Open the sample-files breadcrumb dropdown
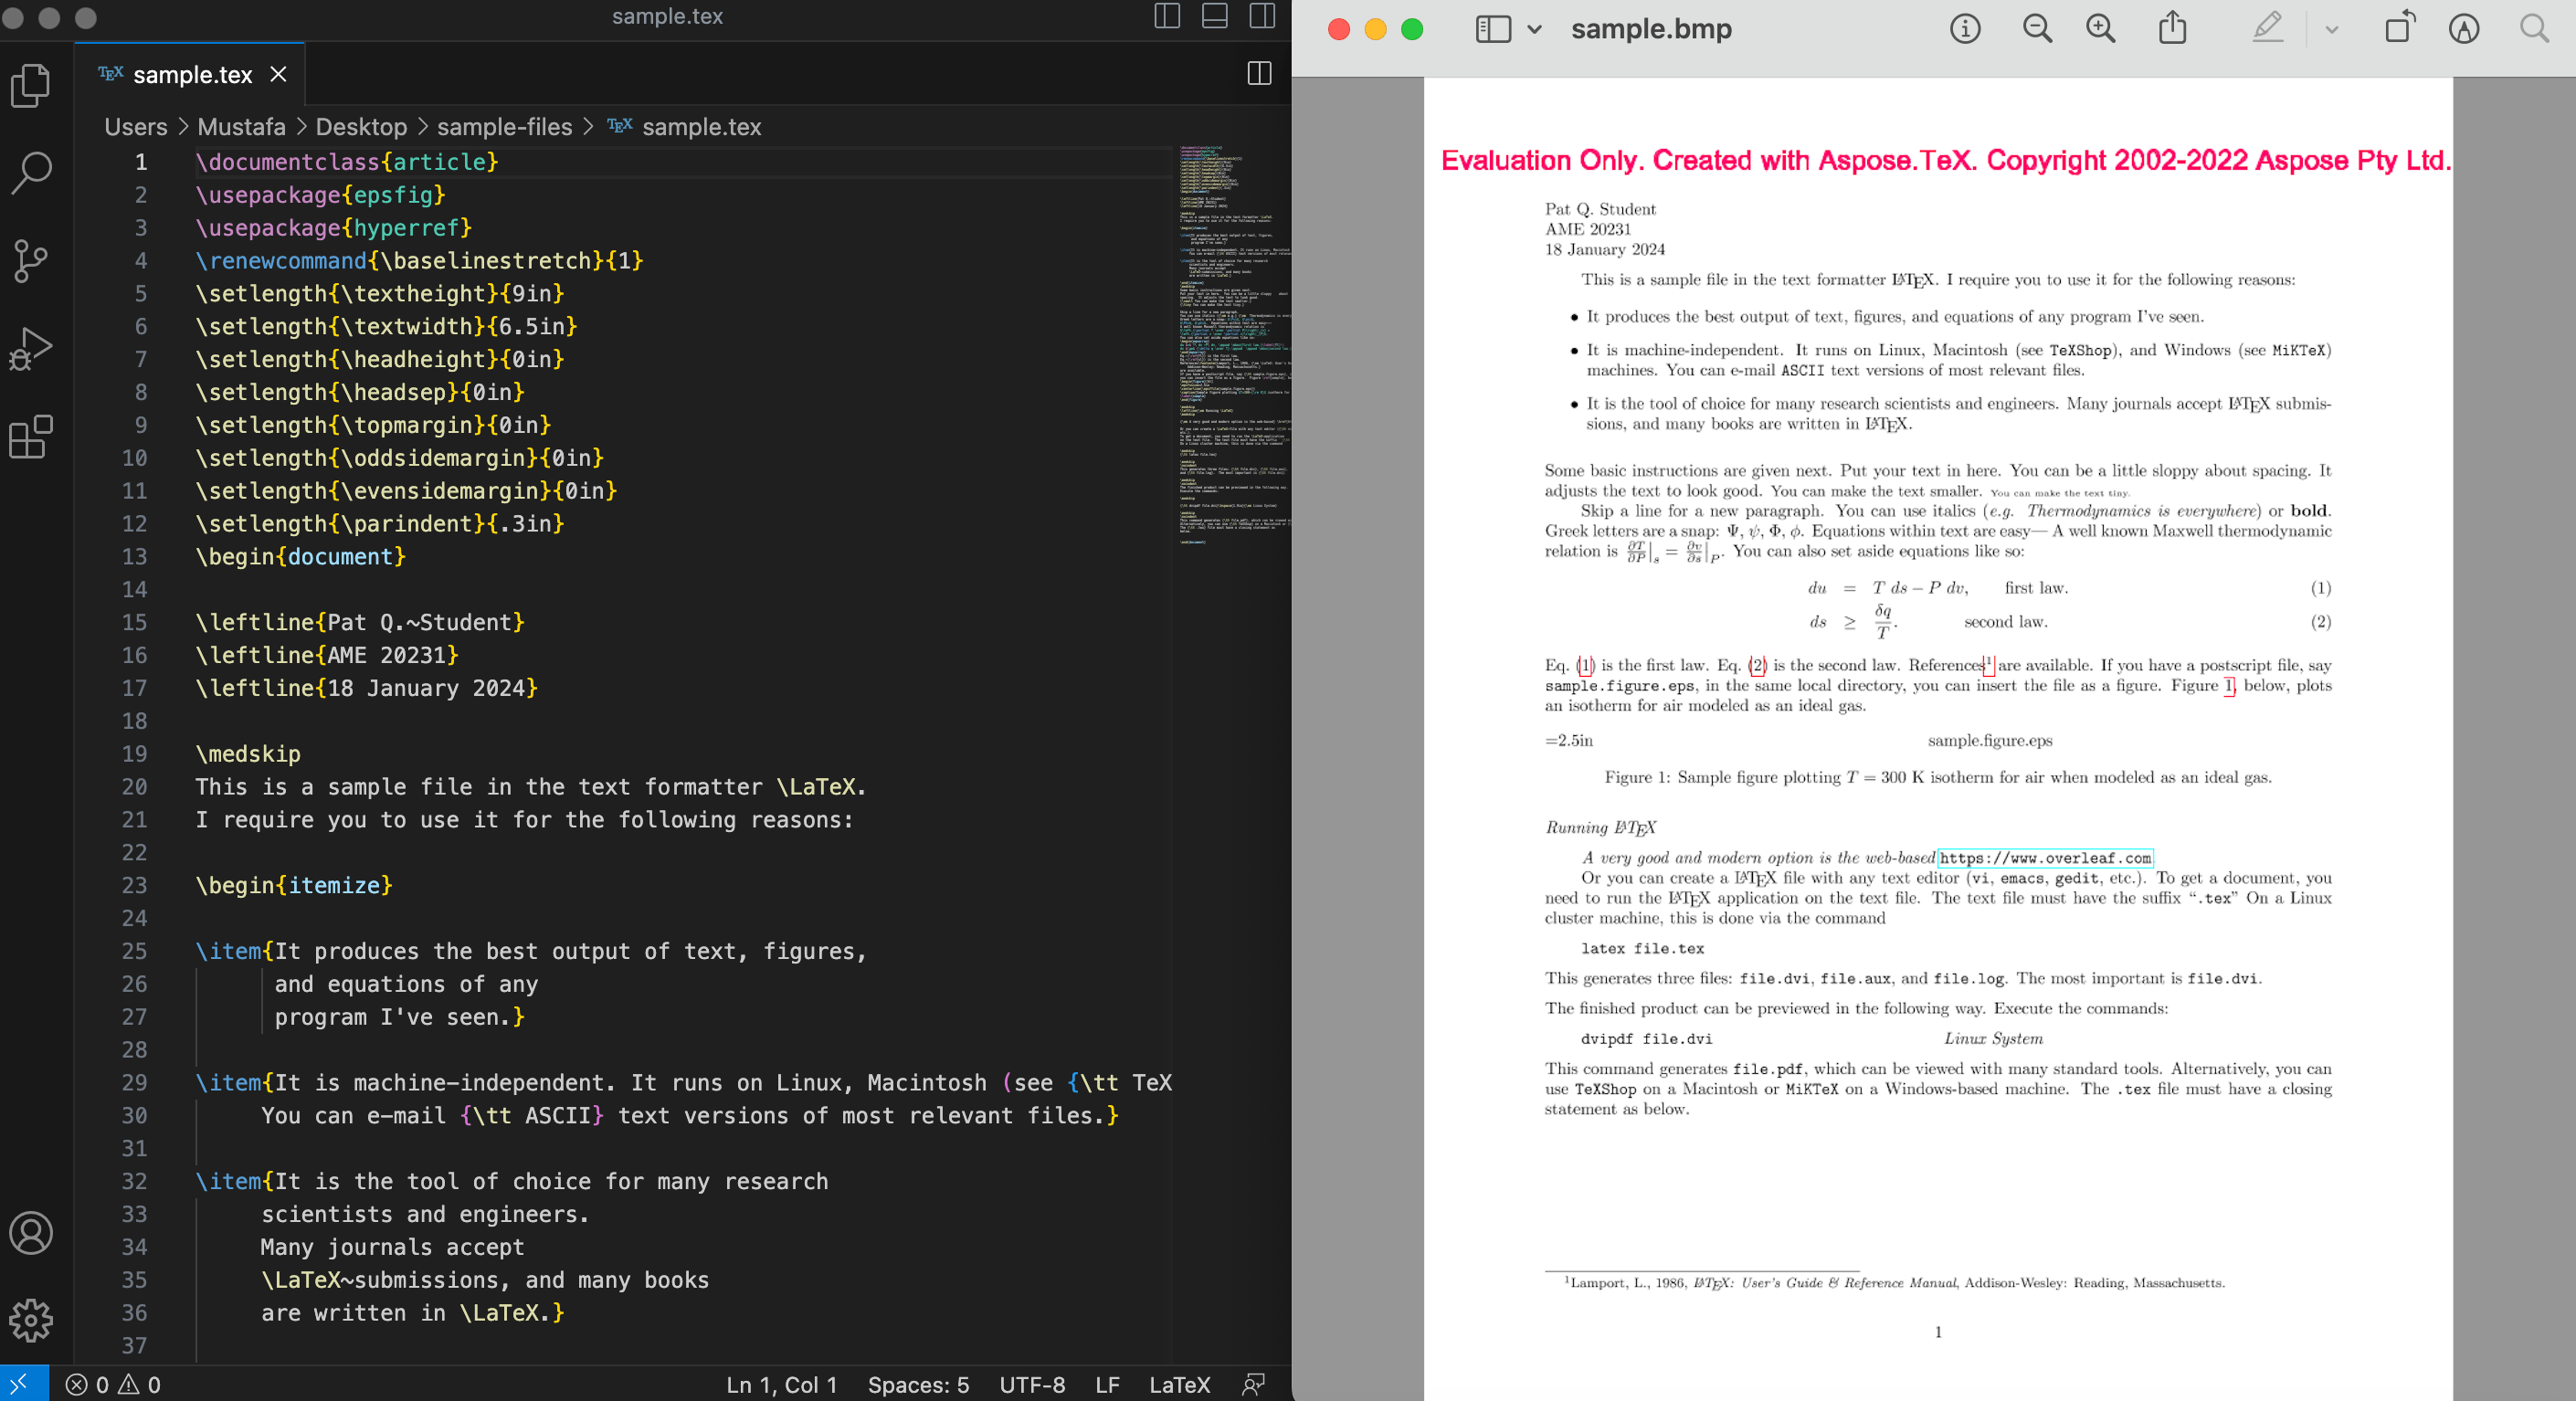 (503, 127)
